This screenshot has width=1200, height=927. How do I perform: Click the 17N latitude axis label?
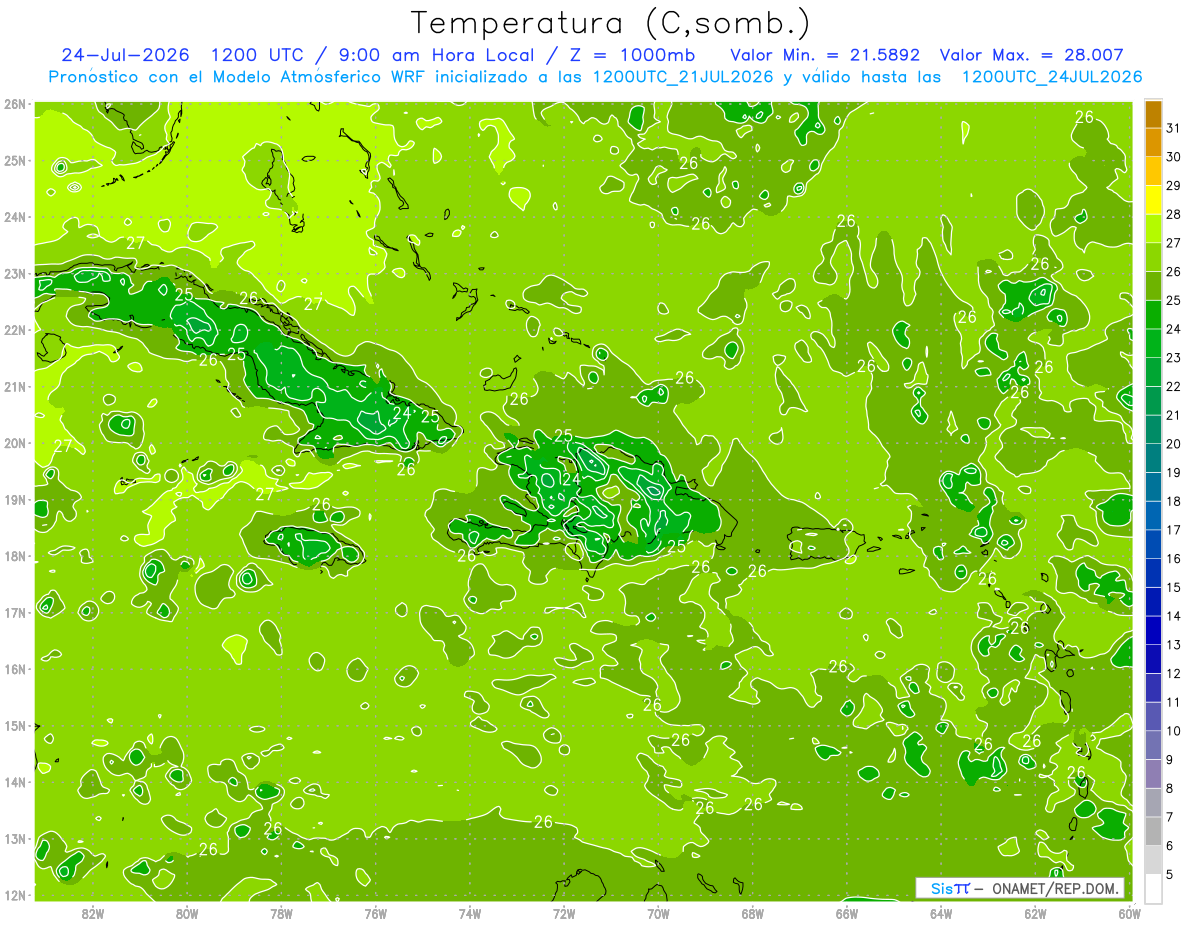point(15,613)
